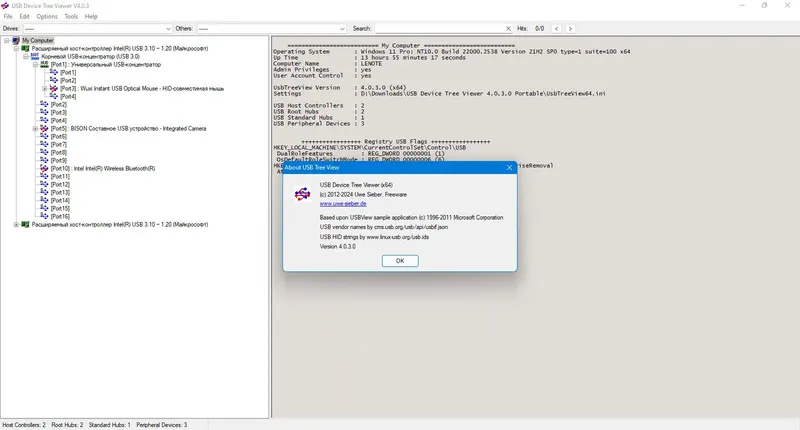Screen dimensions: 800x430
Task: Click the USB port icon next to [Port14]
Action: pyautogui.click(x=44, y=200)
